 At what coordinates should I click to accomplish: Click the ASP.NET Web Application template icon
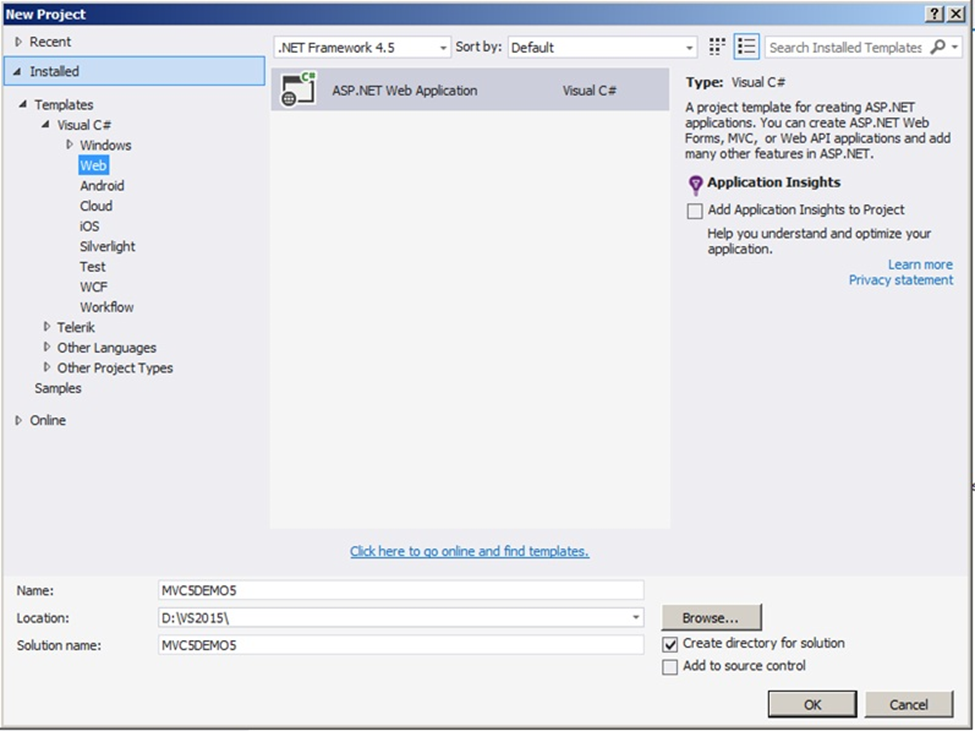(298, 89)
